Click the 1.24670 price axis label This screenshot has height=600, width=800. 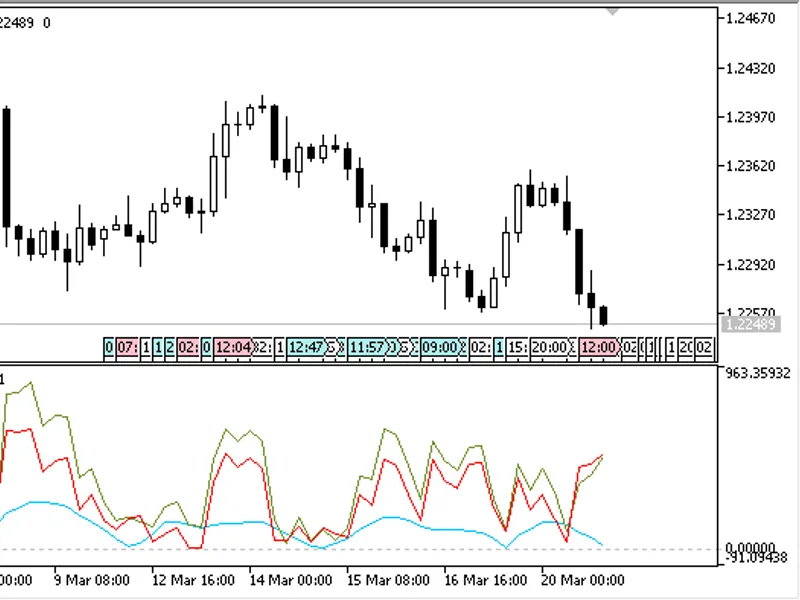click(x=750, y=19)
